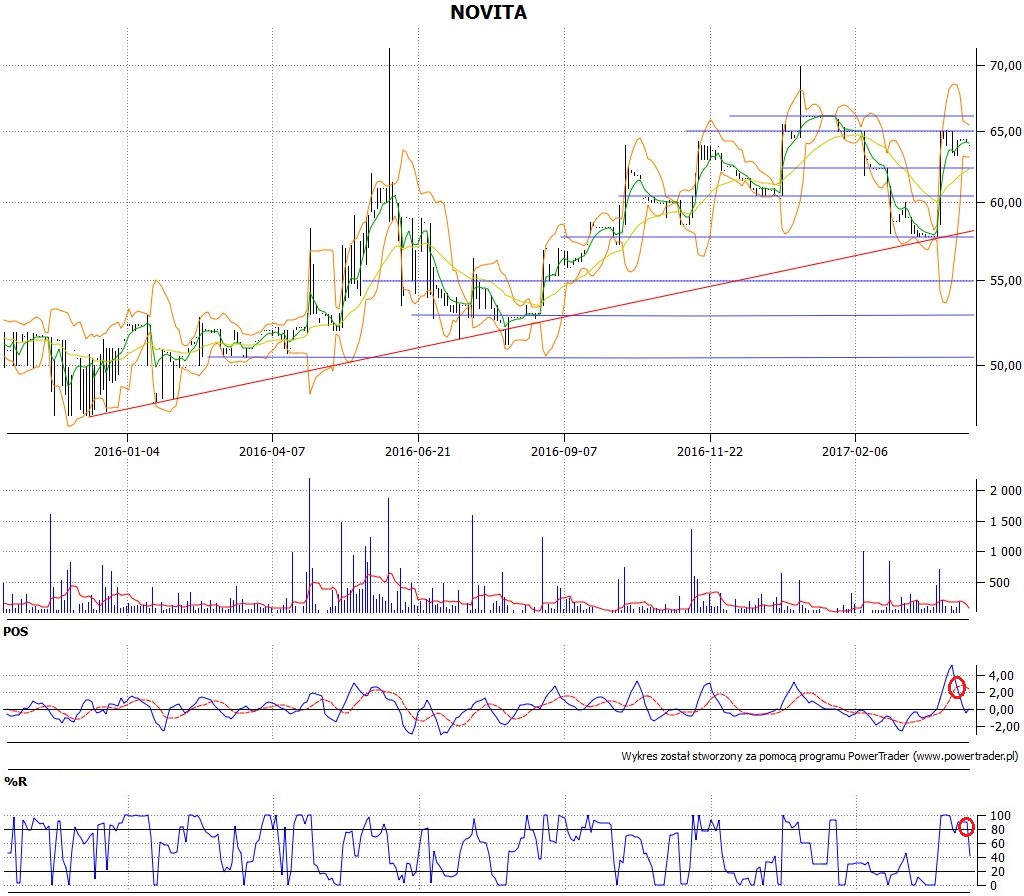Click the 80 value on %R axis
This screenshot has height=896, width=1024.
point(998,830)
